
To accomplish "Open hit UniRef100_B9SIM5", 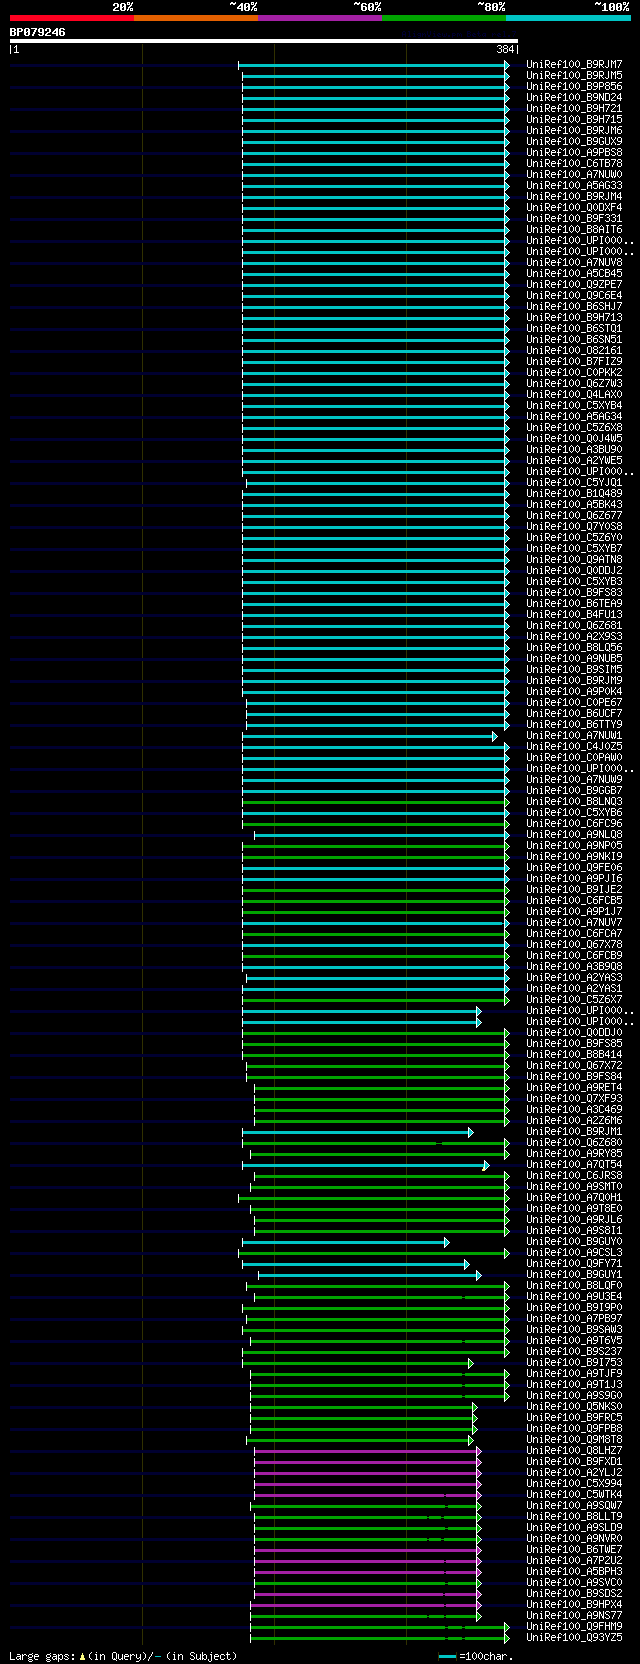I will [574, 670].
